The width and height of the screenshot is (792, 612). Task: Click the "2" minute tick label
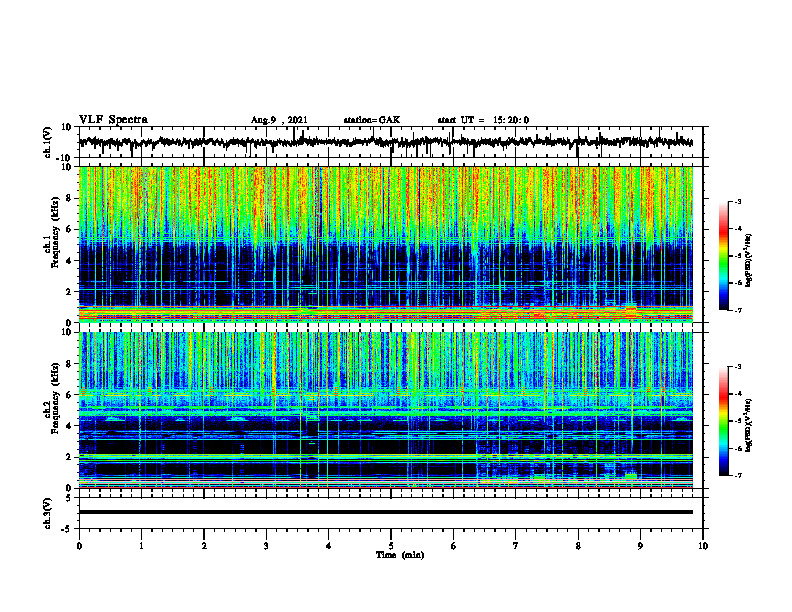pos(204,546)
